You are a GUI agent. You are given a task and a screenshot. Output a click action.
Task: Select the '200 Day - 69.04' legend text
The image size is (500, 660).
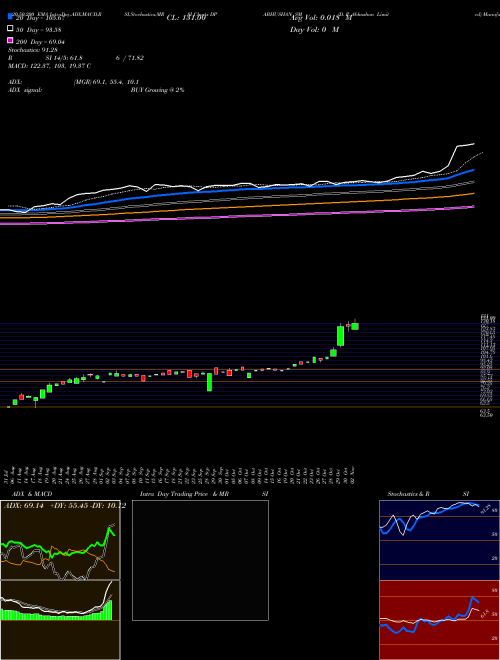click(40, 42)
